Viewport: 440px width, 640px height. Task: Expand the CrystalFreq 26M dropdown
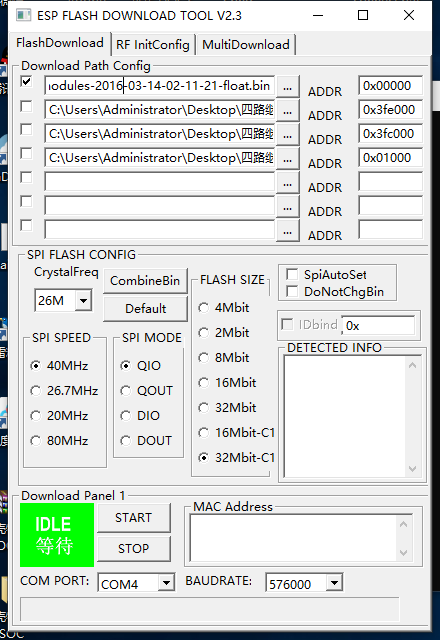click(83, 301)
